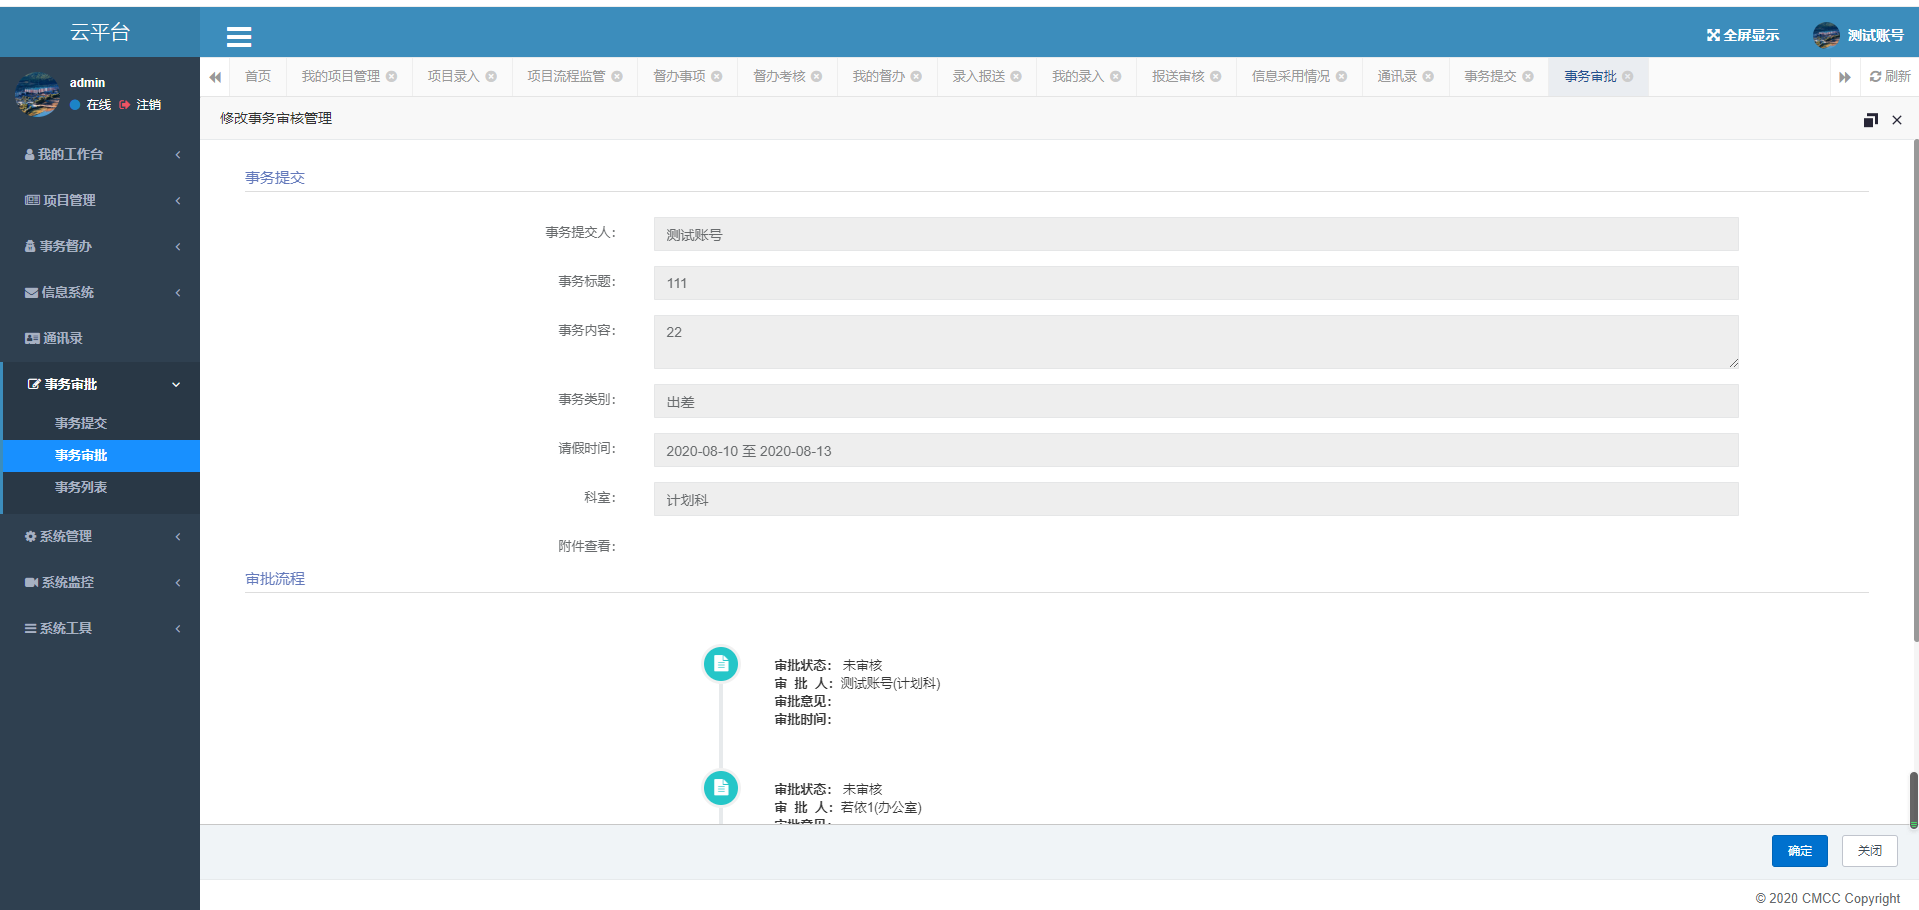Click the 请假时间 date range field
The image size is (1919, 910).
[1196, 450]
